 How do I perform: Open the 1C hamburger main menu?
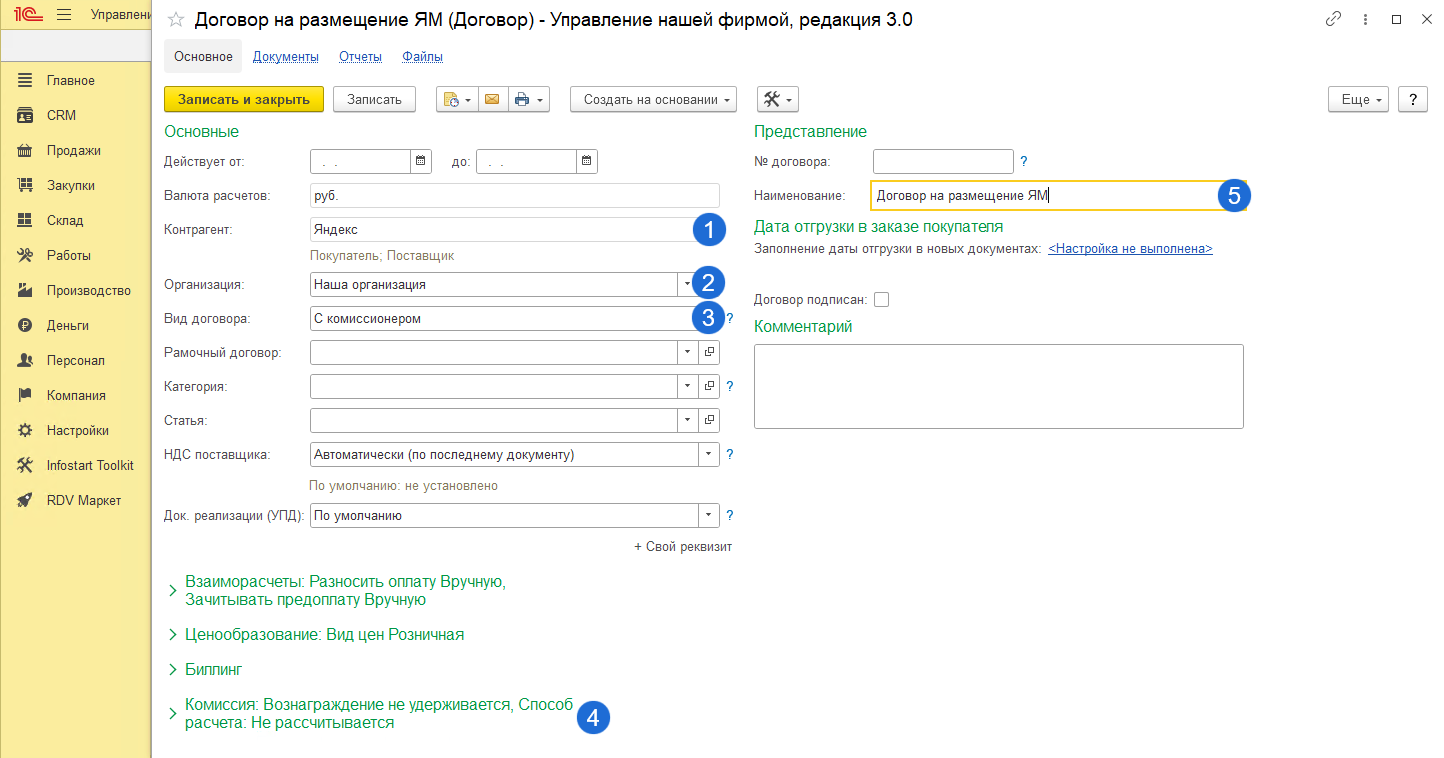click(64, 15)
